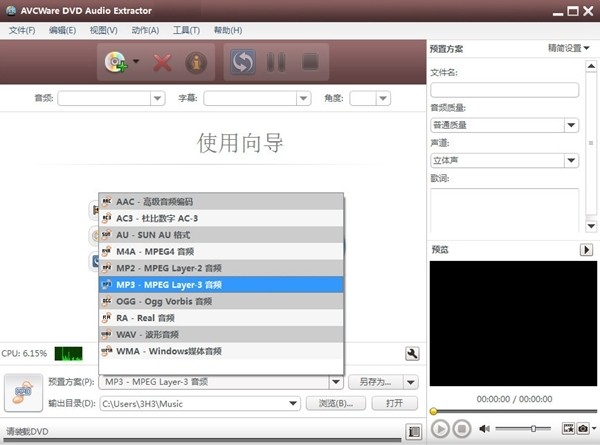Click the snapshot camera icon

pyautogui.click(x=583, y=428)
